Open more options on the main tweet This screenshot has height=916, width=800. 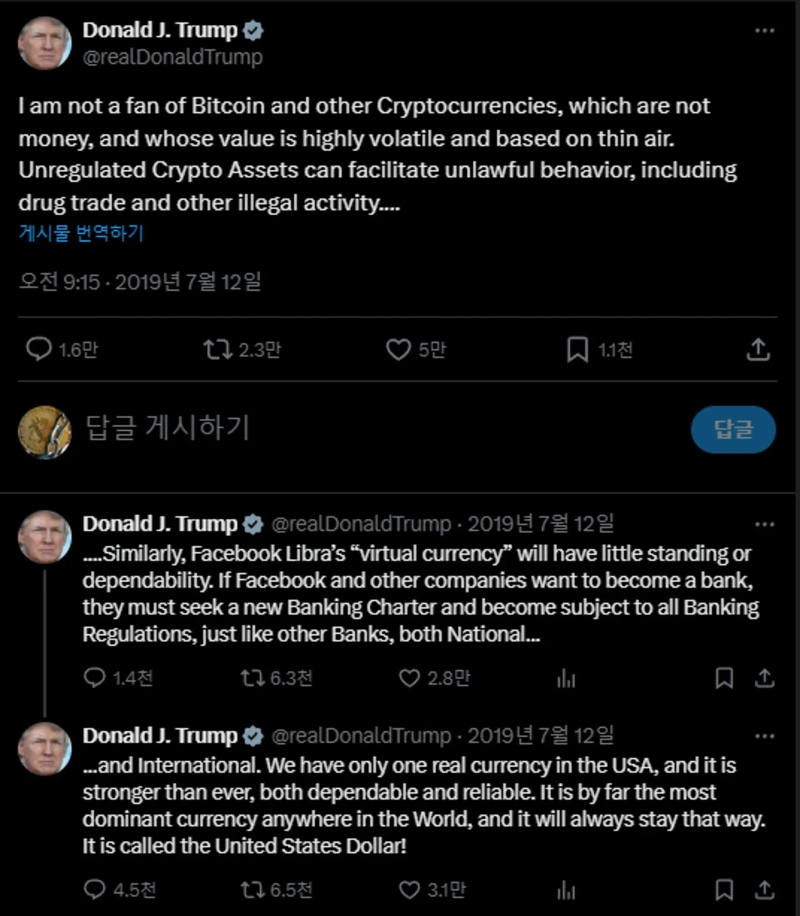pos(765,31)
